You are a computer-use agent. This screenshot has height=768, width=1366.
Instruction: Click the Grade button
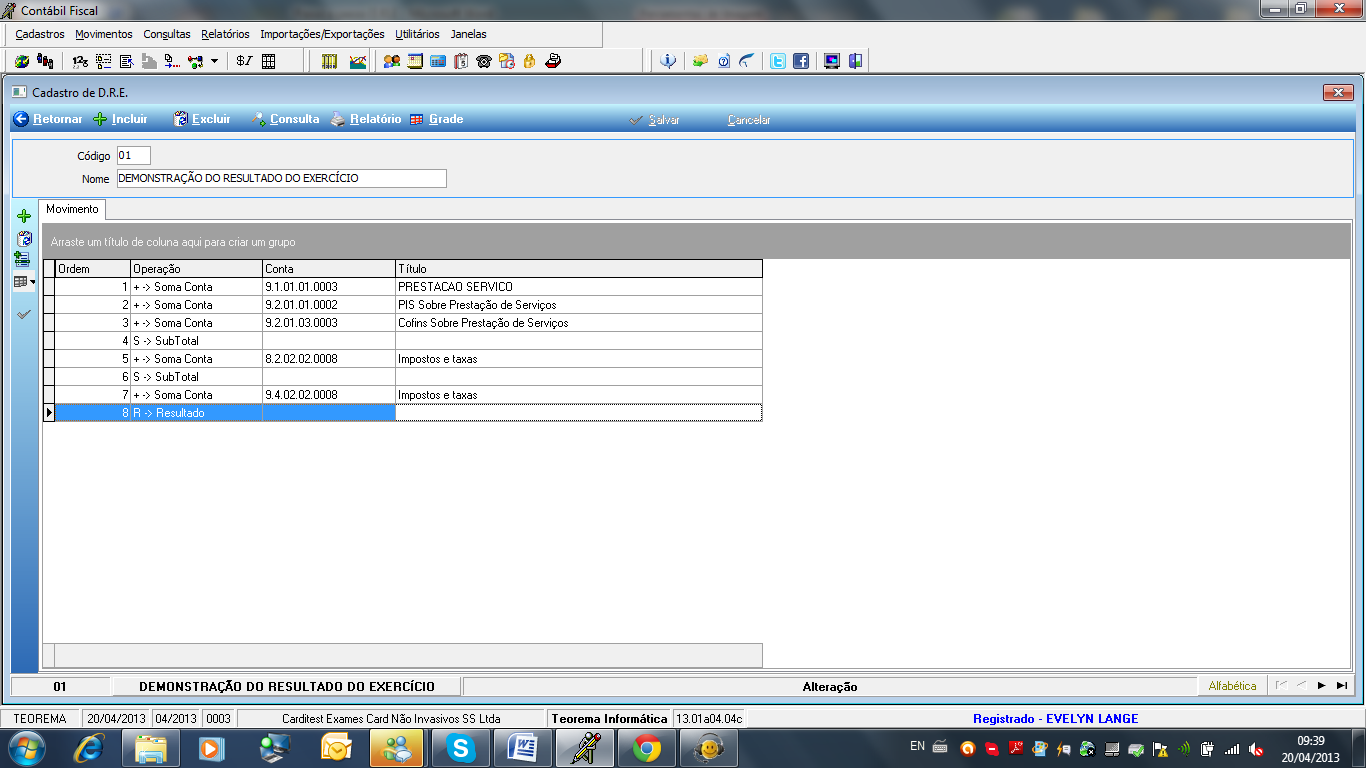pyautogui.click(x=436, y=120)
